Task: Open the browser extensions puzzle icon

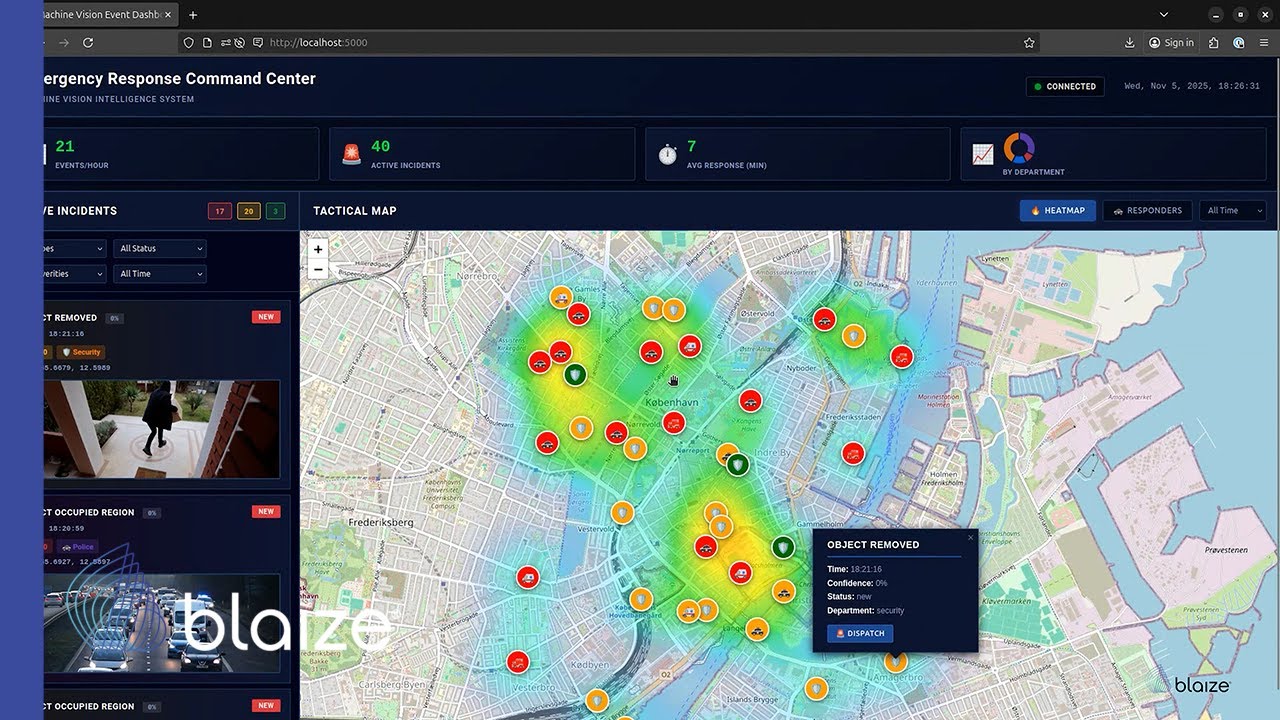Action: tap(1213, 43)
